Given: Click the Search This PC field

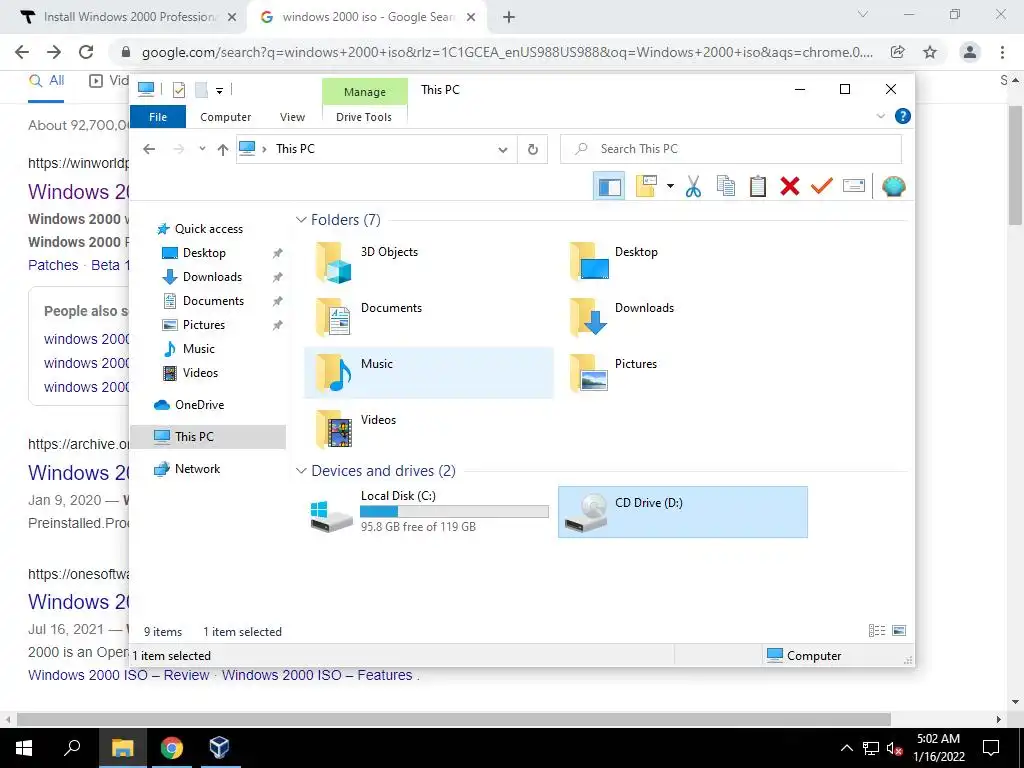Looking at the screenshot, I should pos(731,149).
